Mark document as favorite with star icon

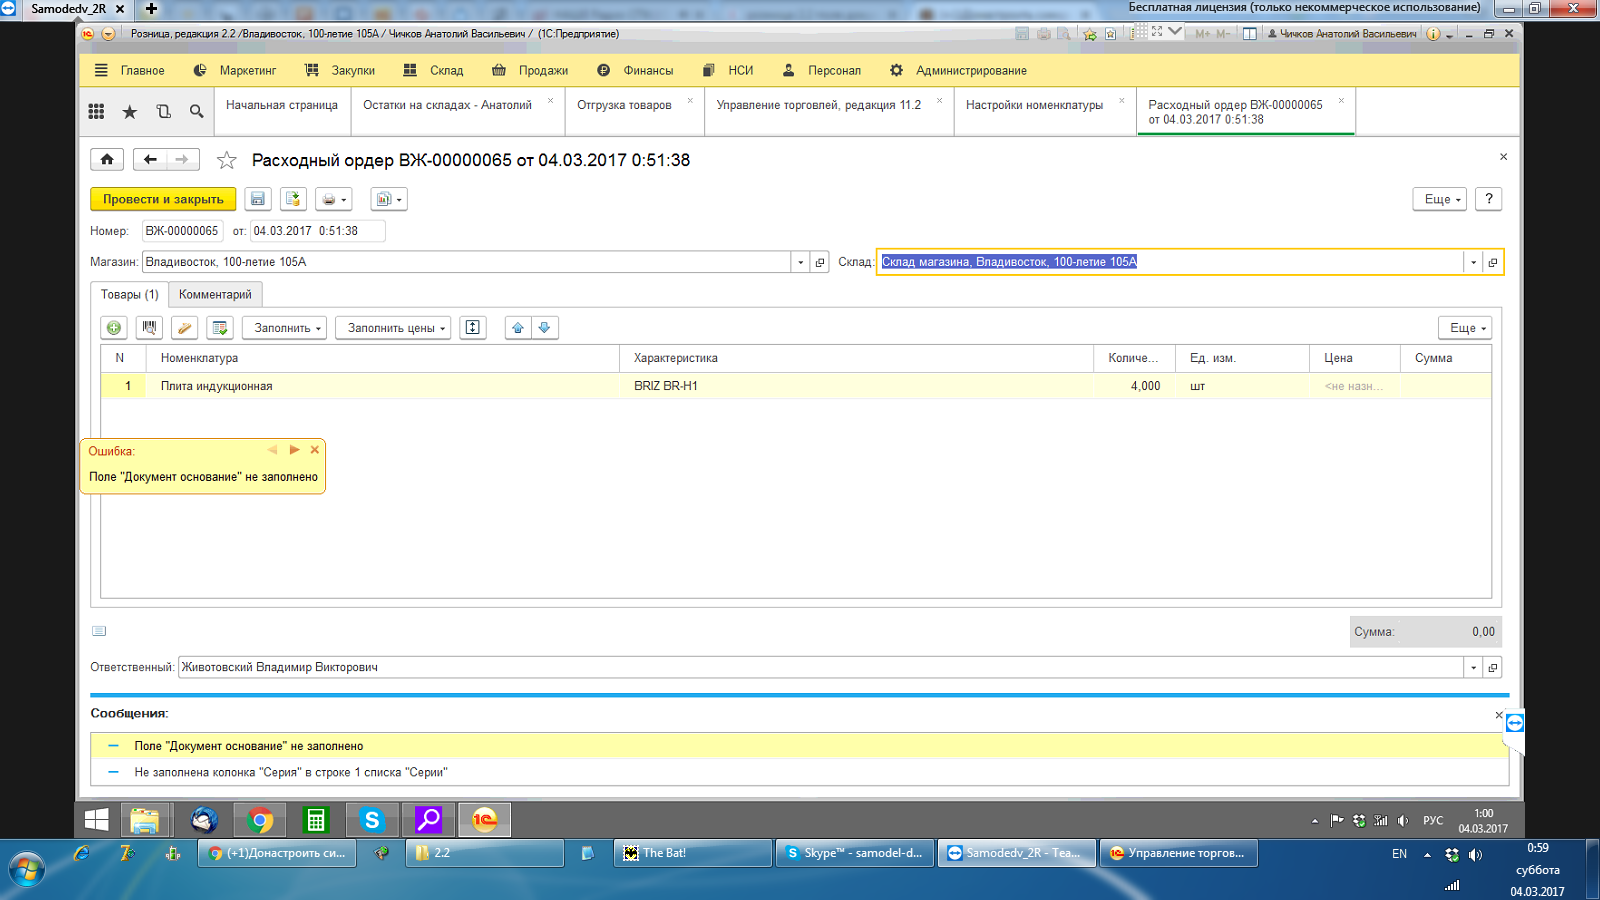point(227,160)
